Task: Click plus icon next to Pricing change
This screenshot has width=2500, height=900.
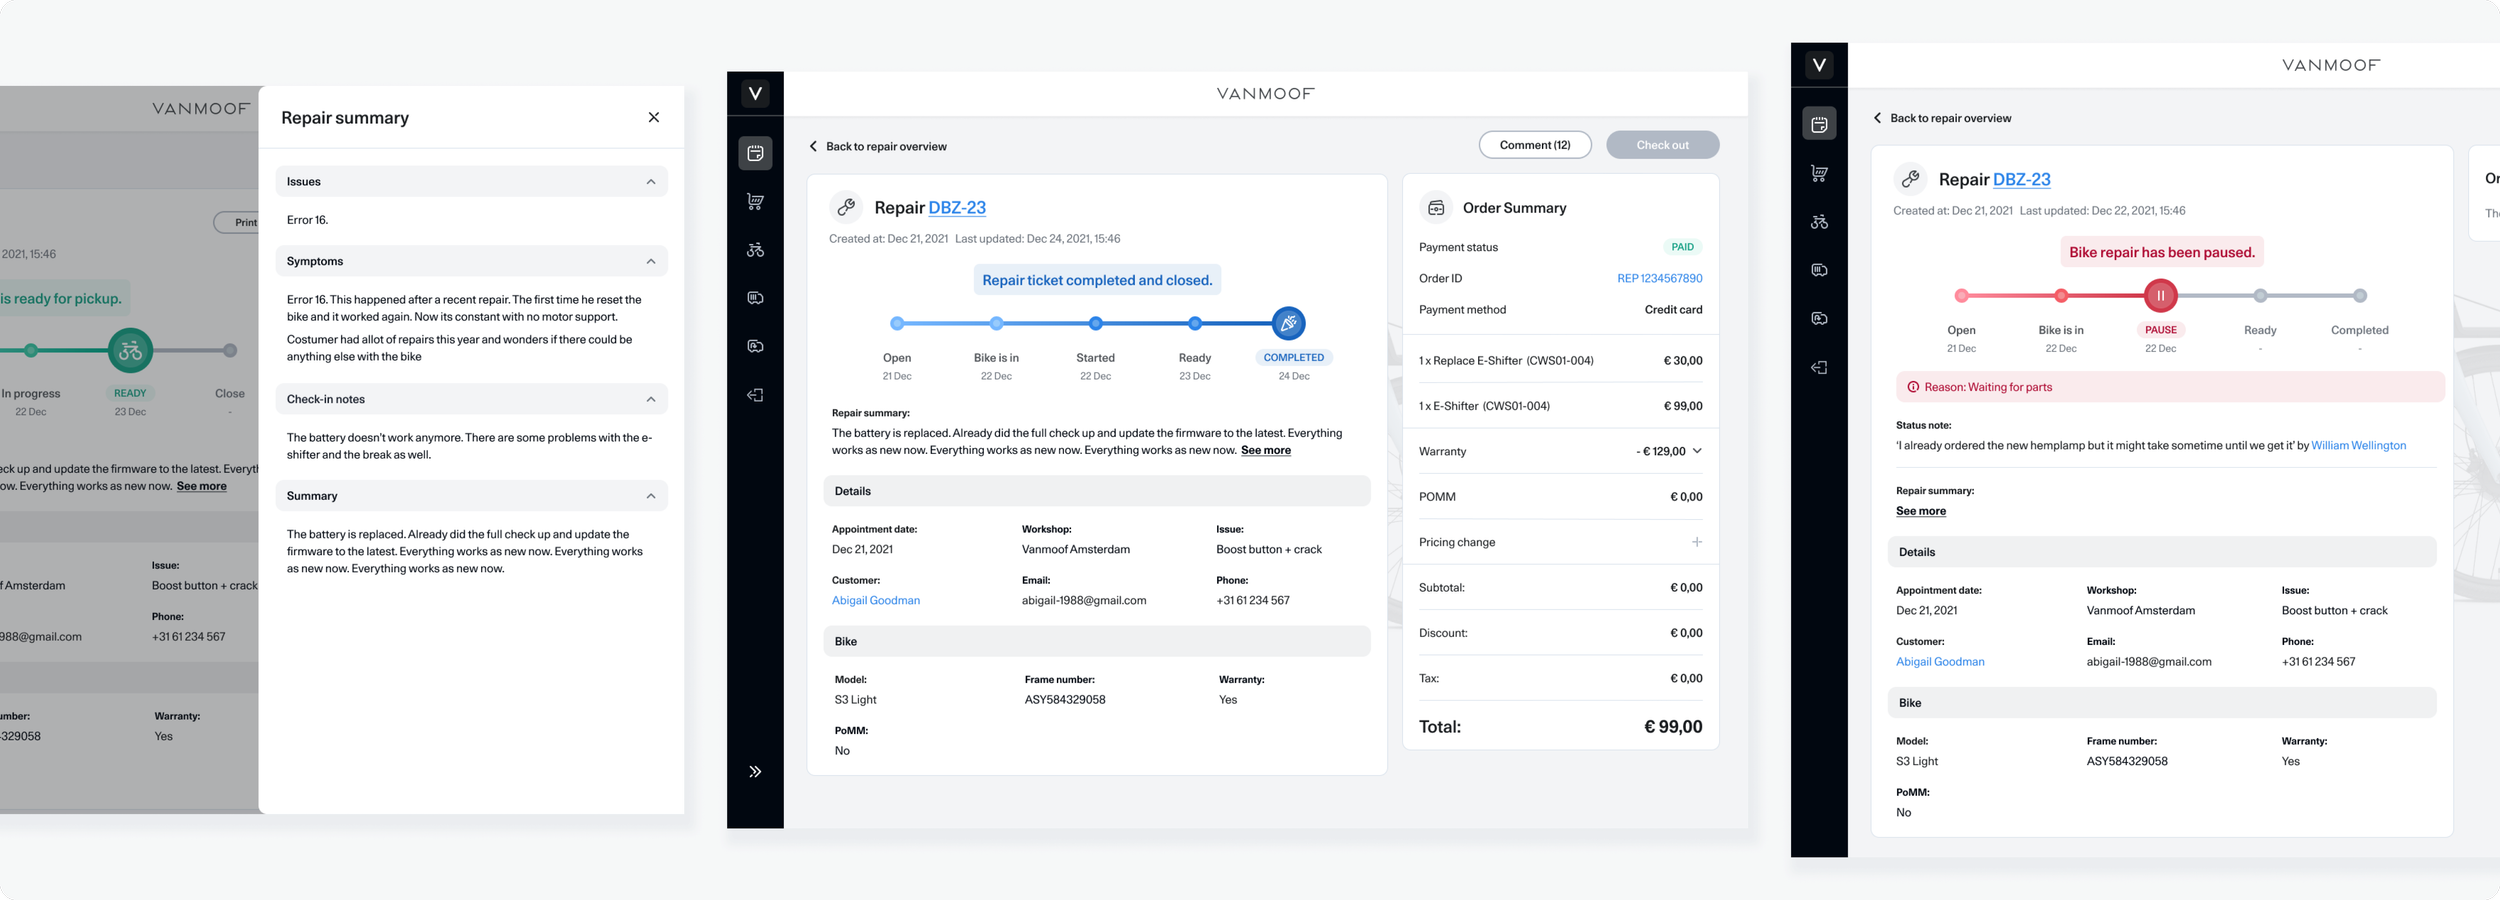Action: [x=1697, y=542]
